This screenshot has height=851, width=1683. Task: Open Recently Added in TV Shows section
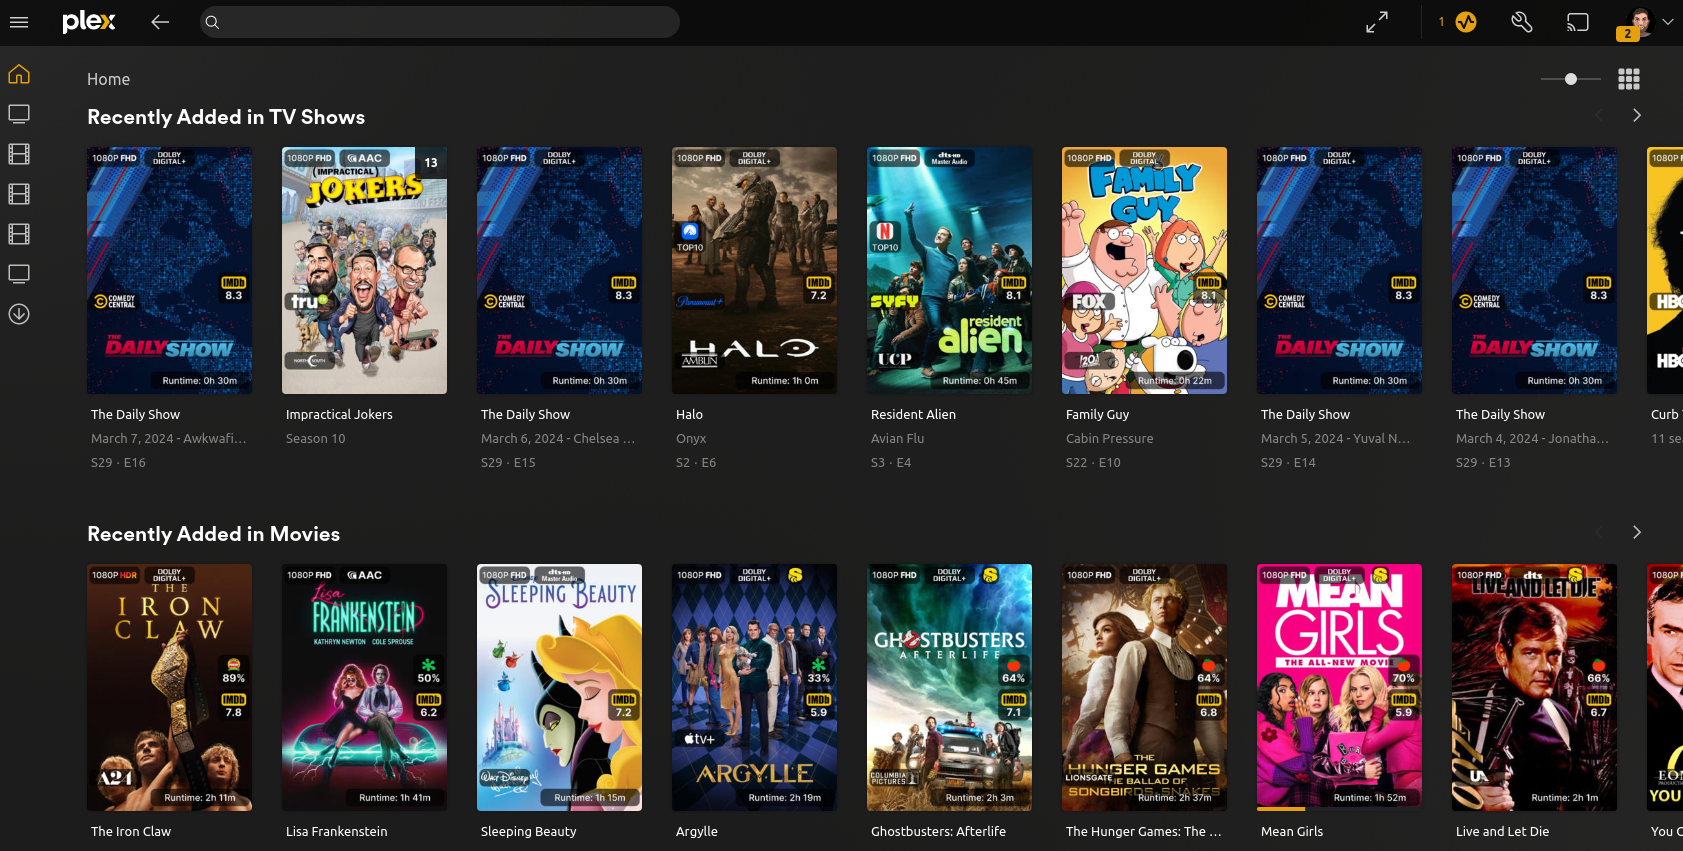tap(226, 117)
